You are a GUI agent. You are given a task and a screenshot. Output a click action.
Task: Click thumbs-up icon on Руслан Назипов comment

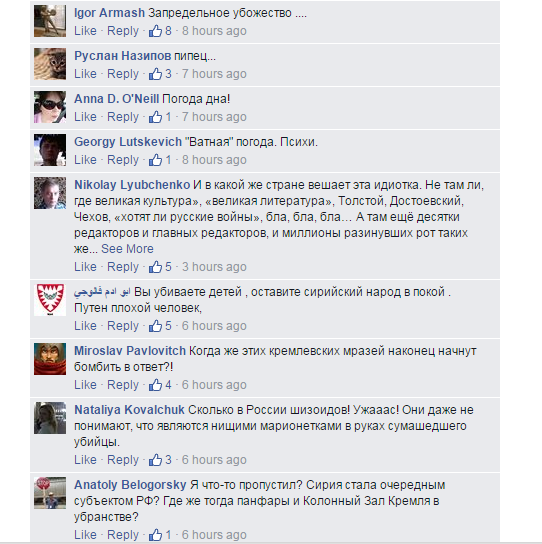155,74
